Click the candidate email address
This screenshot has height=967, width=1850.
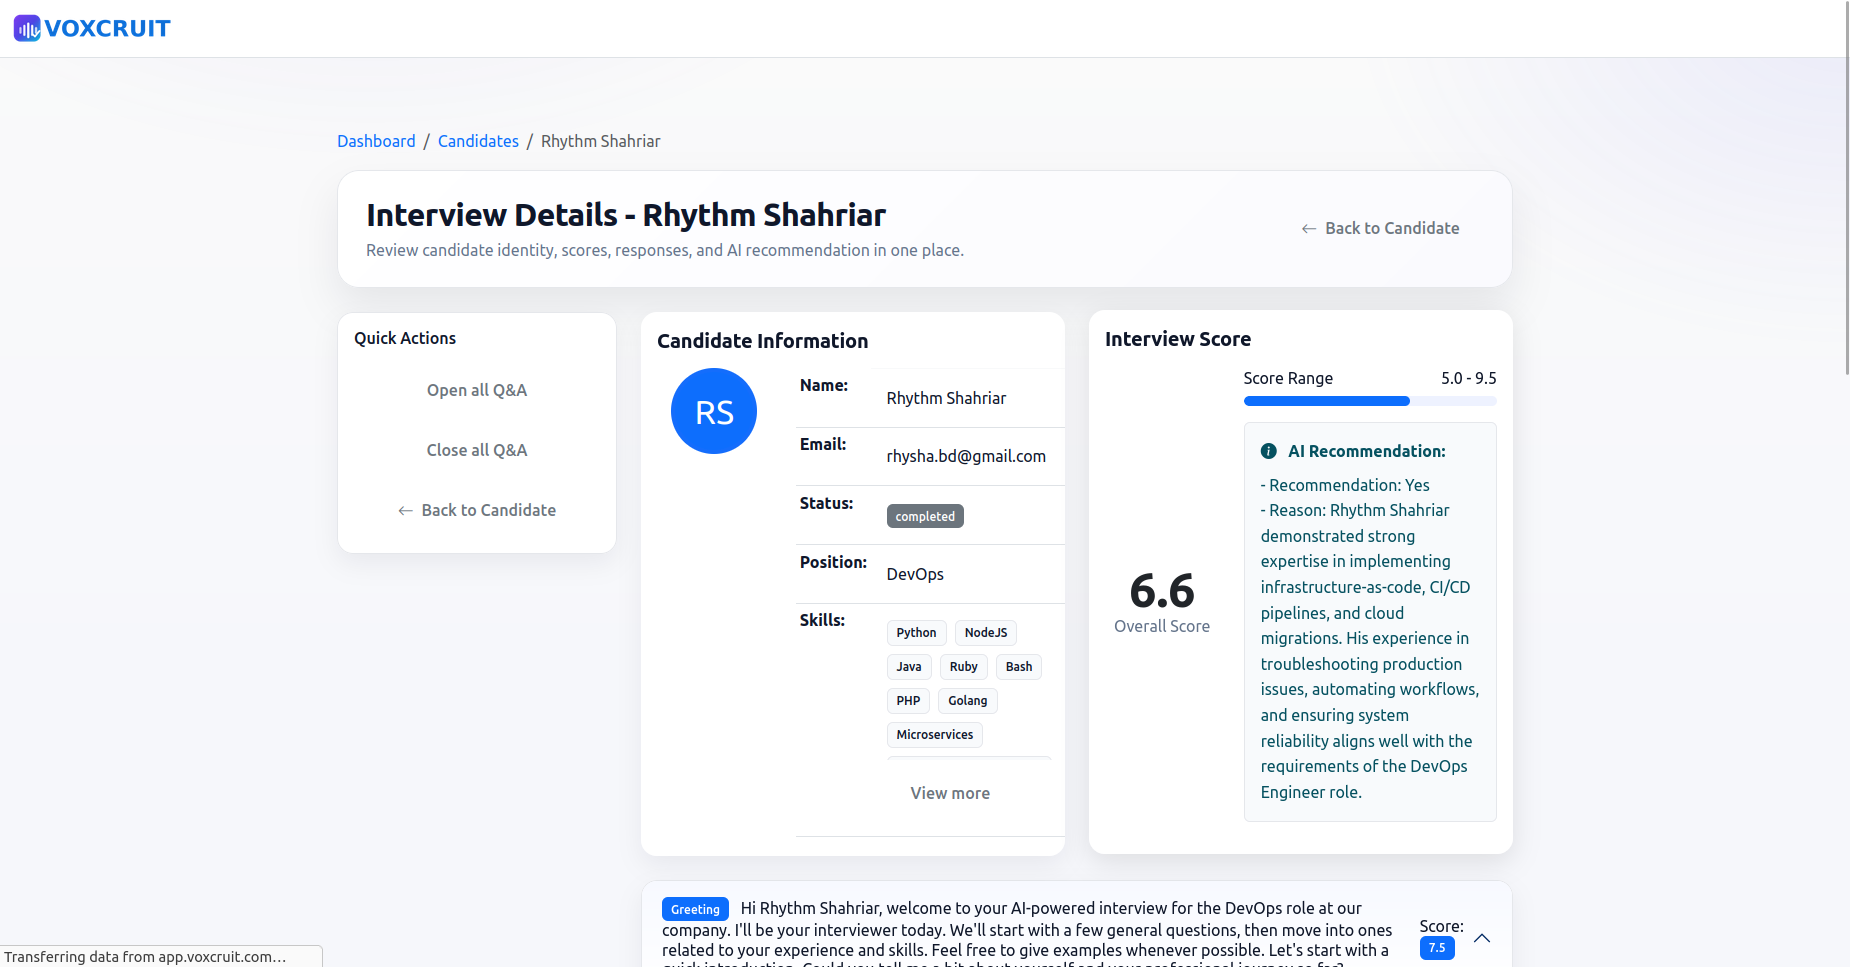click(965, 456)
